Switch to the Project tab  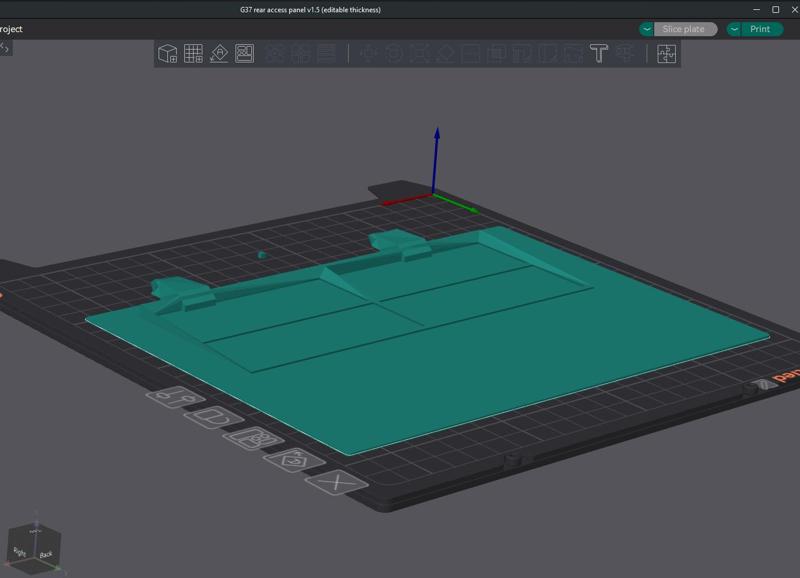pyautogui.click(x=11, y=29)
